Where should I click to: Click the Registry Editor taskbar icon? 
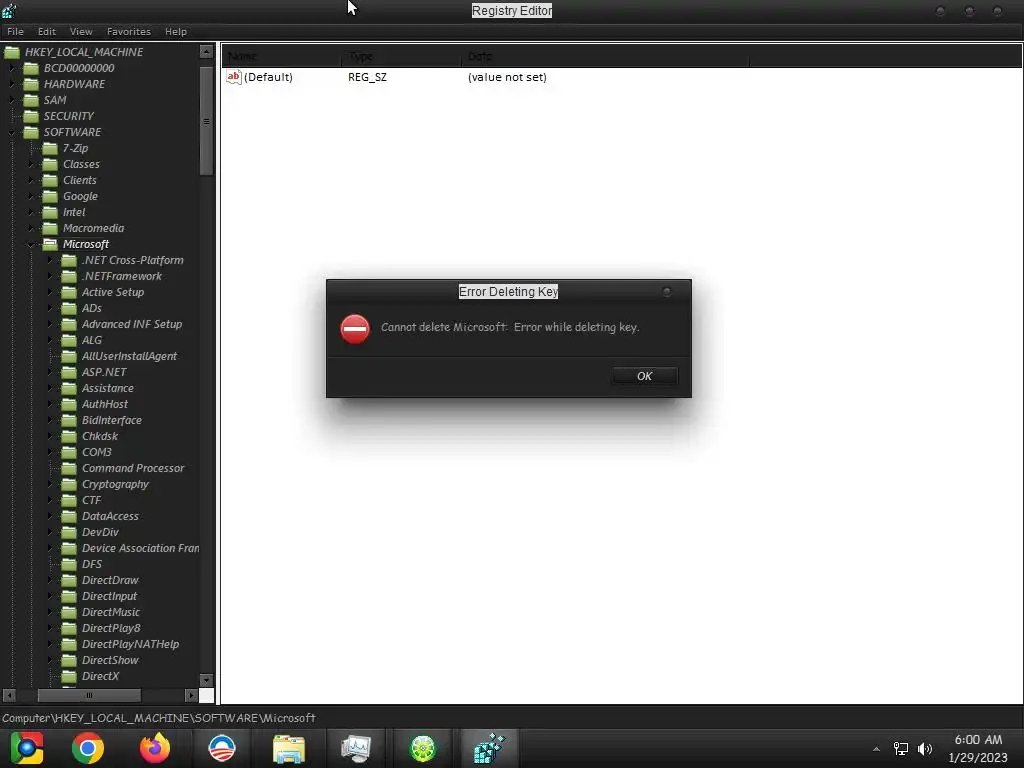point(489,748)
